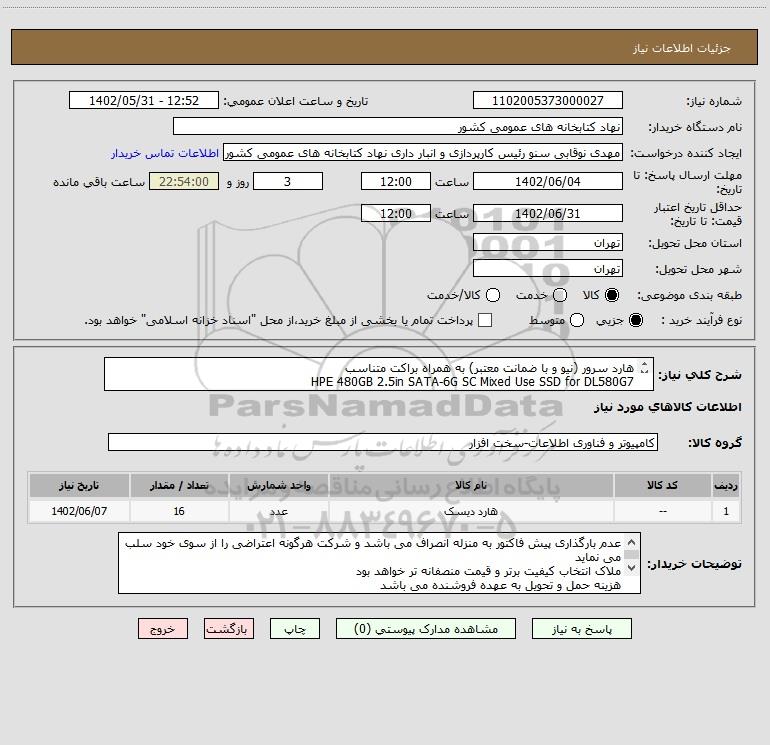Viewport: 770px width, 745px height.
Task: Click the description box spinner arrows
Action: tap(645, 368)
